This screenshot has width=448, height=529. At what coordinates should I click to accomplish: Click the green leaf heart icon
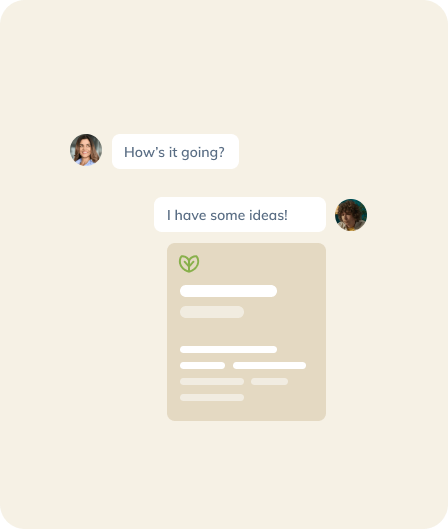pyautogui.click(x=189, y=263)
